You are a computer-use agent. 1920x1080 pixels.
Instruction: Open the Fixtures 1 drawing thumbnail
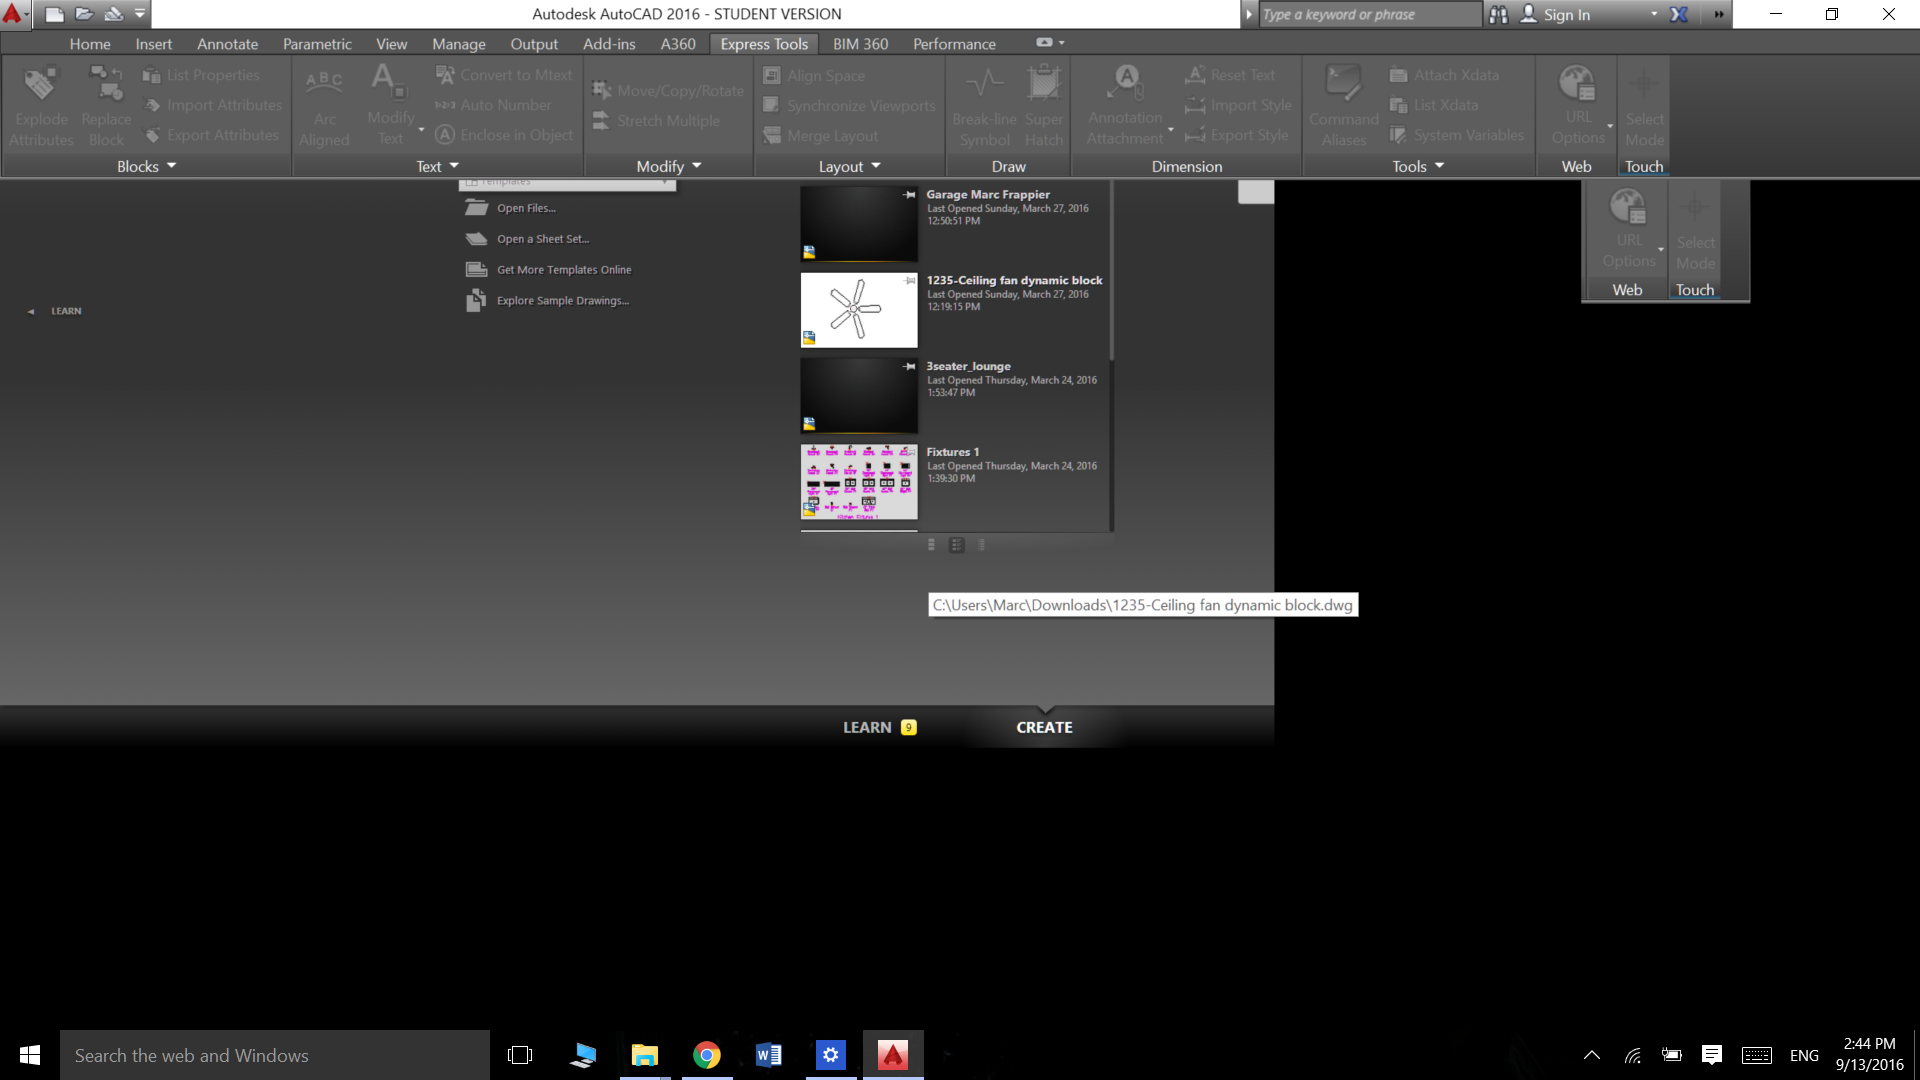[x=858, y=482]
